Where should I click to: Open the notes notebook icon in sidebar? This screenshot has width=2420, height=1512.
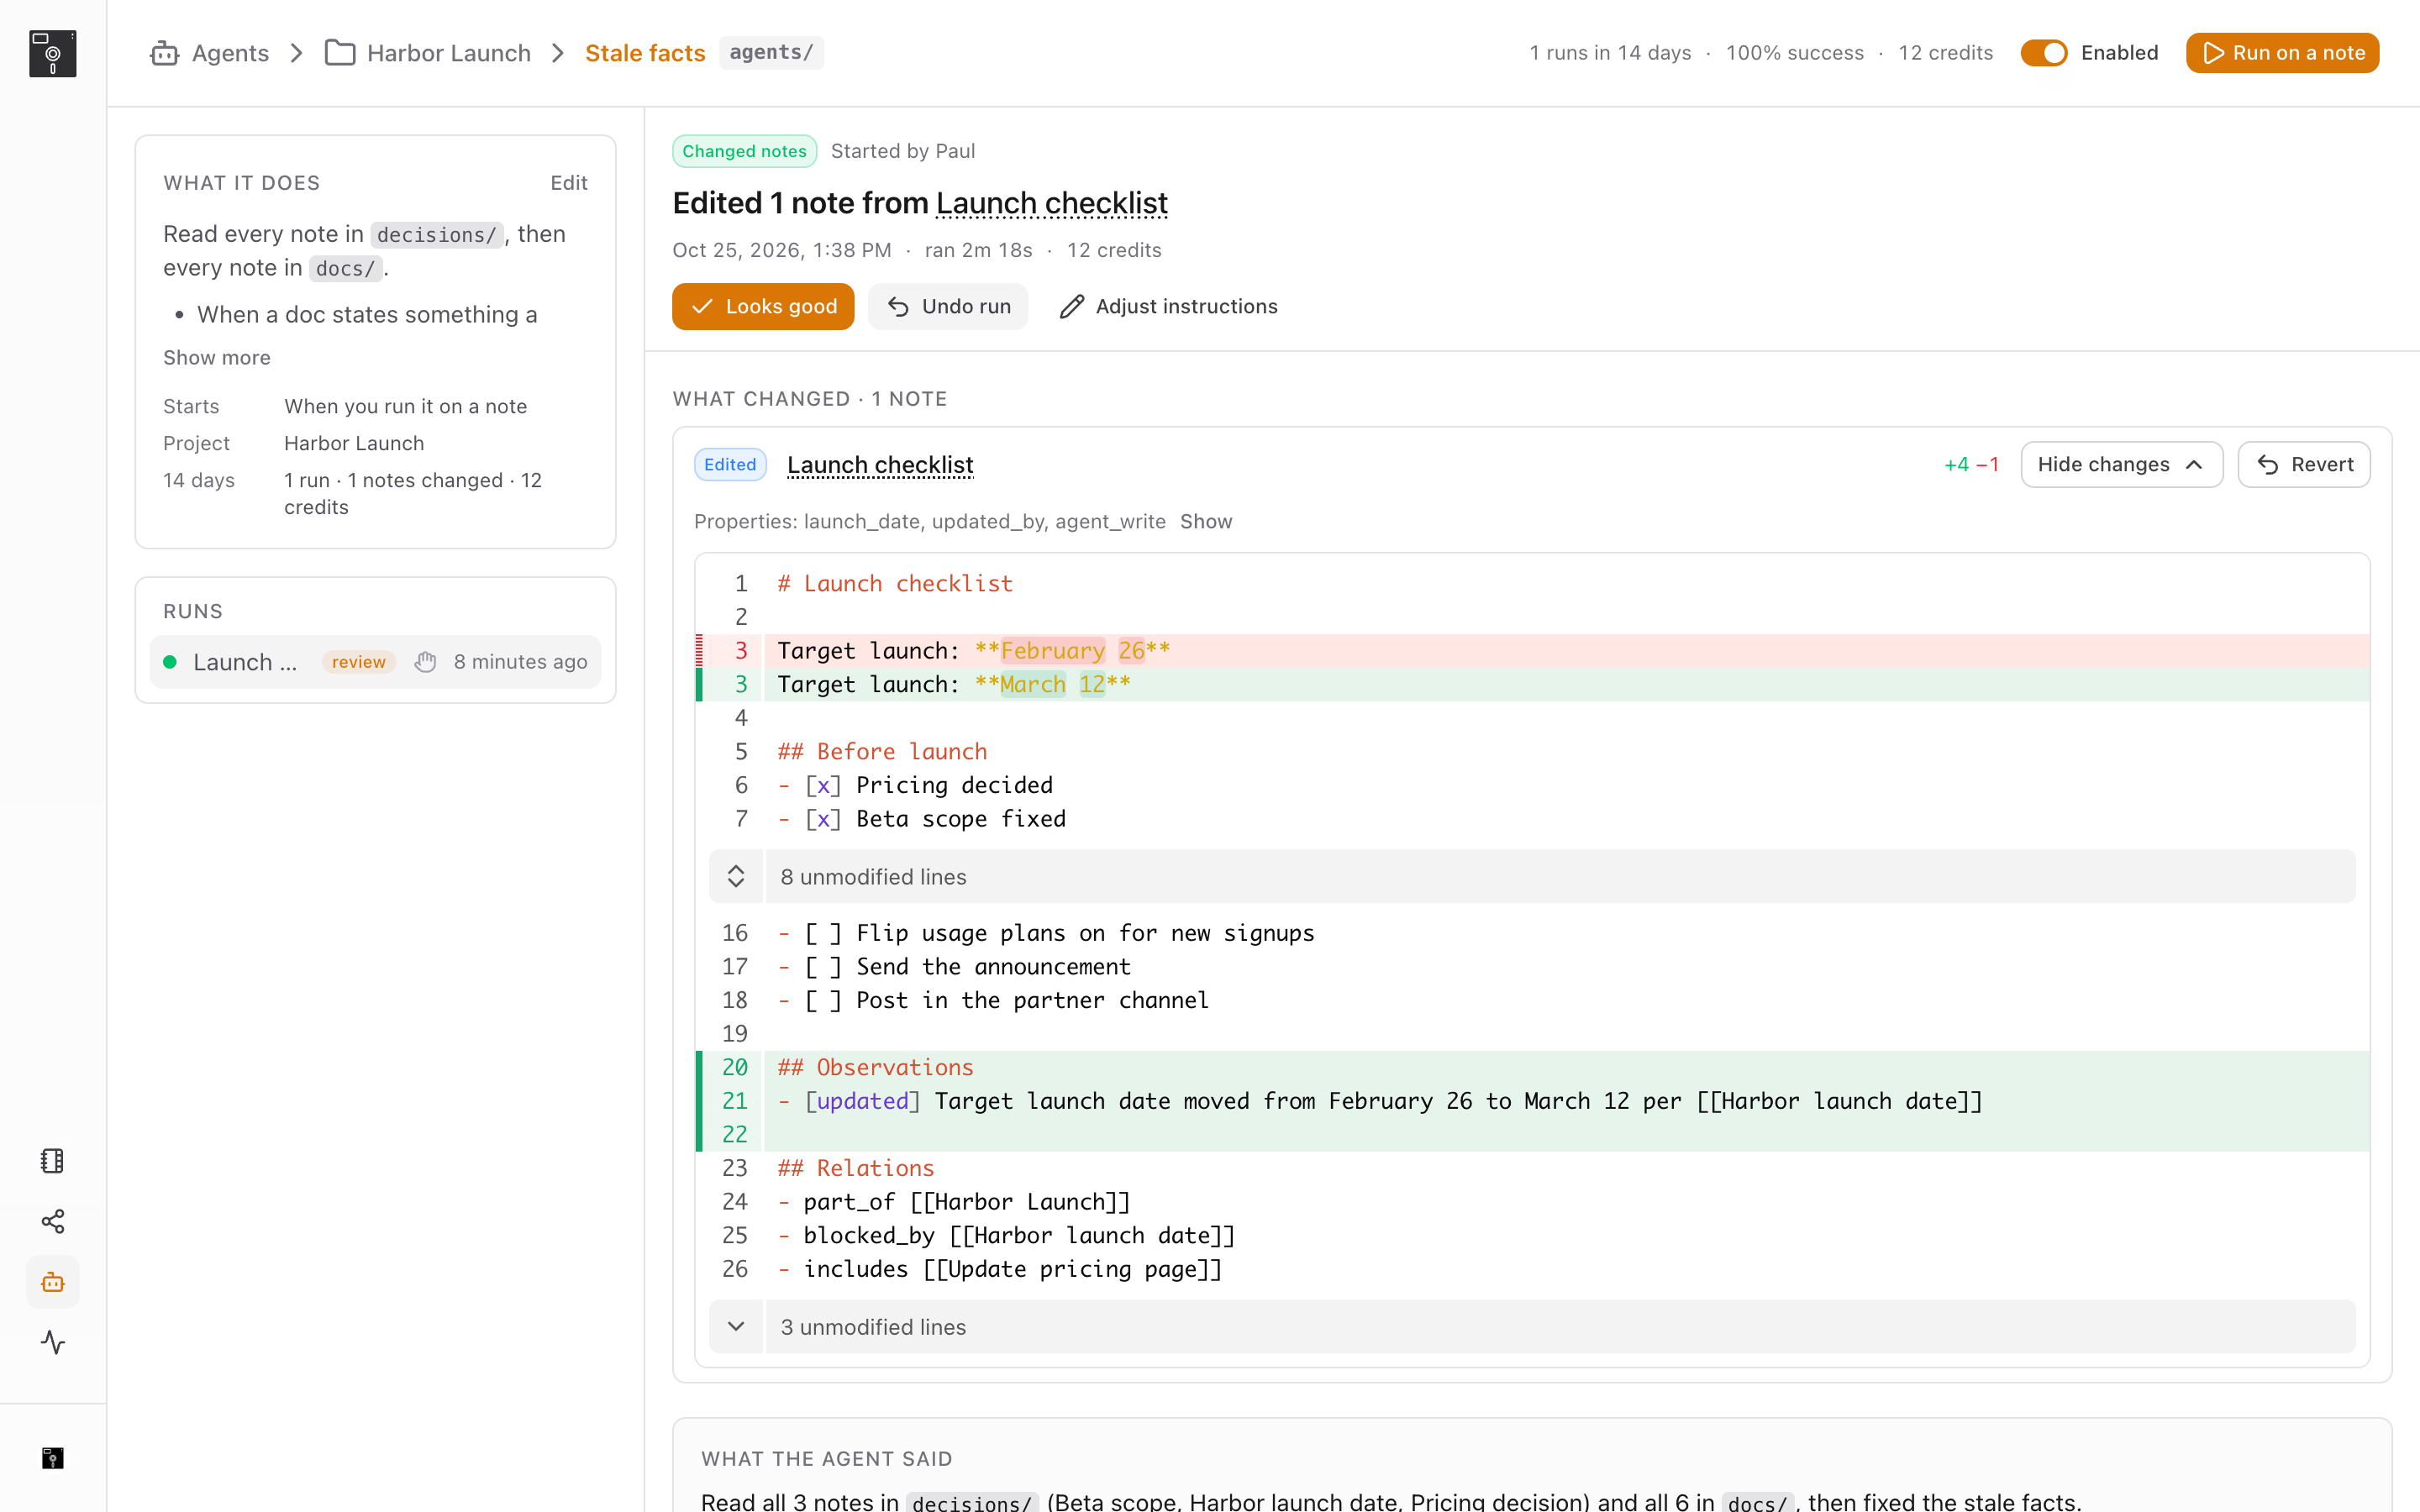[52, 1160]
